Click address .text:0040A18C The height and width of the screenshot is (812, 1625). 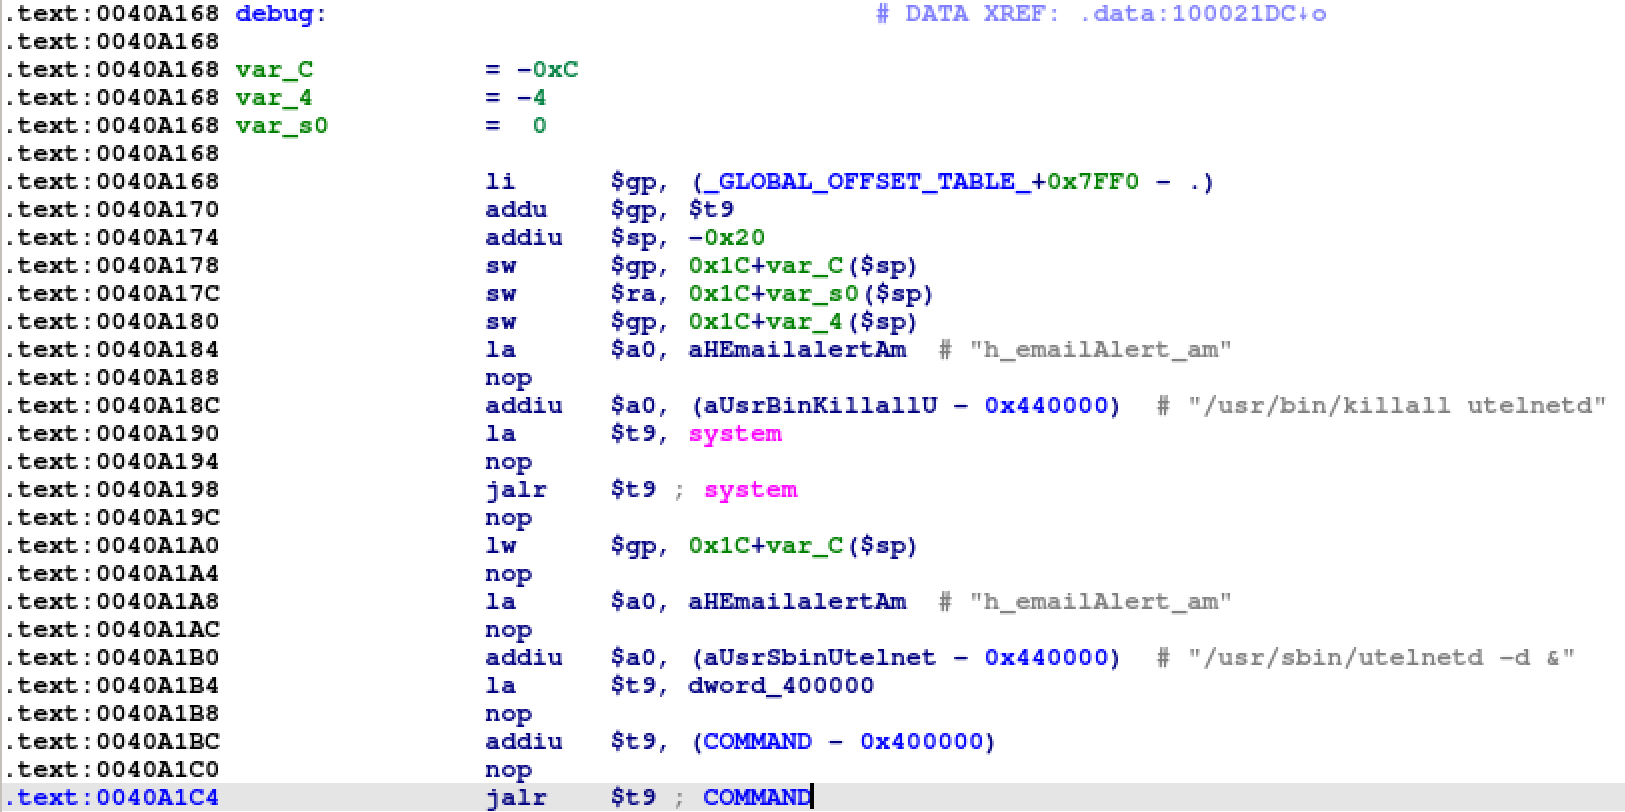[111, 406]
